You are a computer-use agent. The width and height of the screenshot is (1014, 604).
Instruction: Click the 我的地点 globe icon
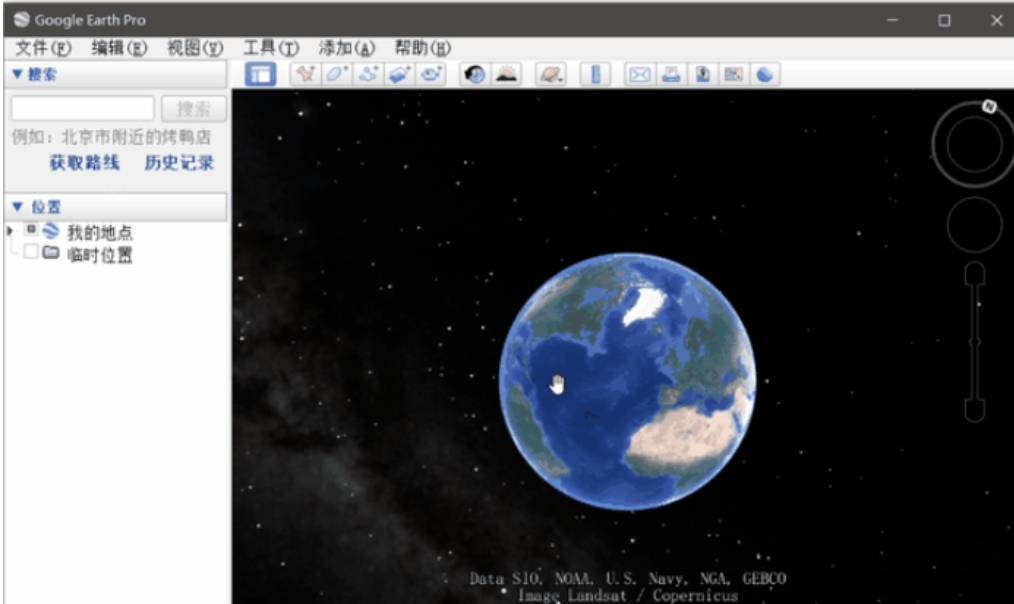[x=51, y=230]
